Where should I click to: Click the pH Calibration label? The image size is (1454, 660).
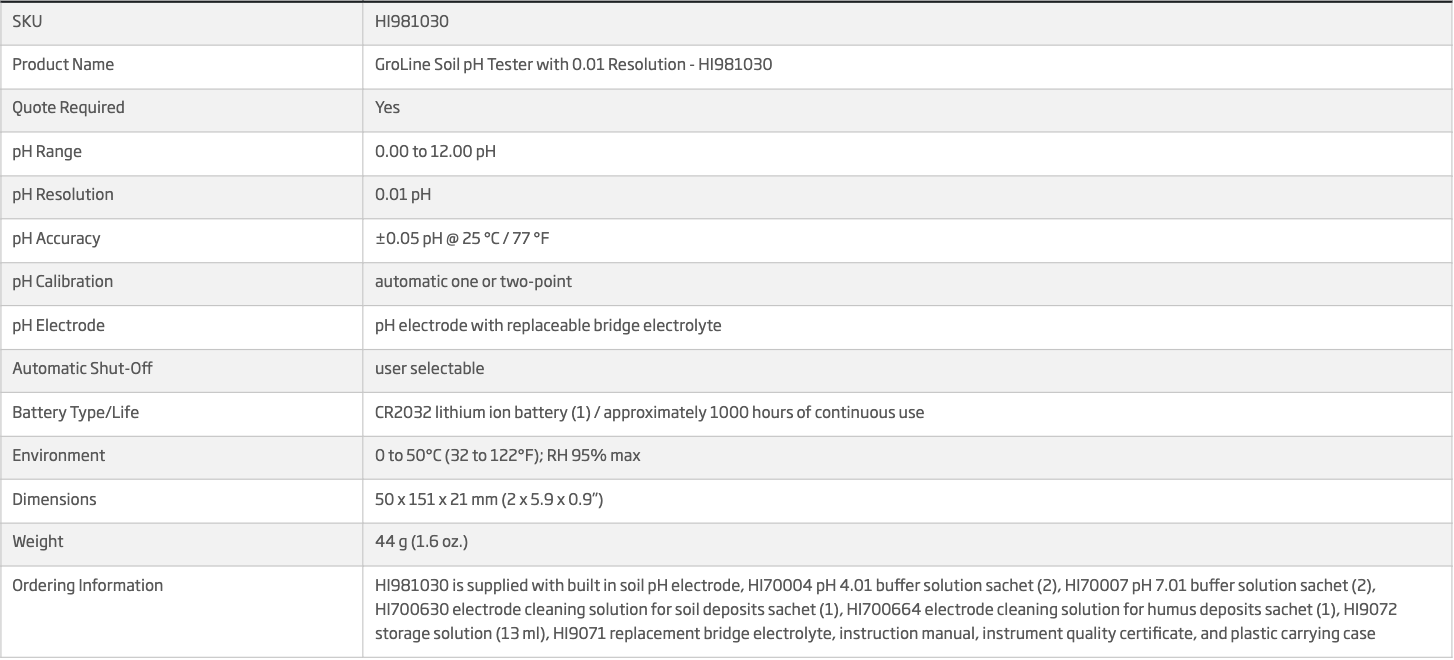pos(63,281)
